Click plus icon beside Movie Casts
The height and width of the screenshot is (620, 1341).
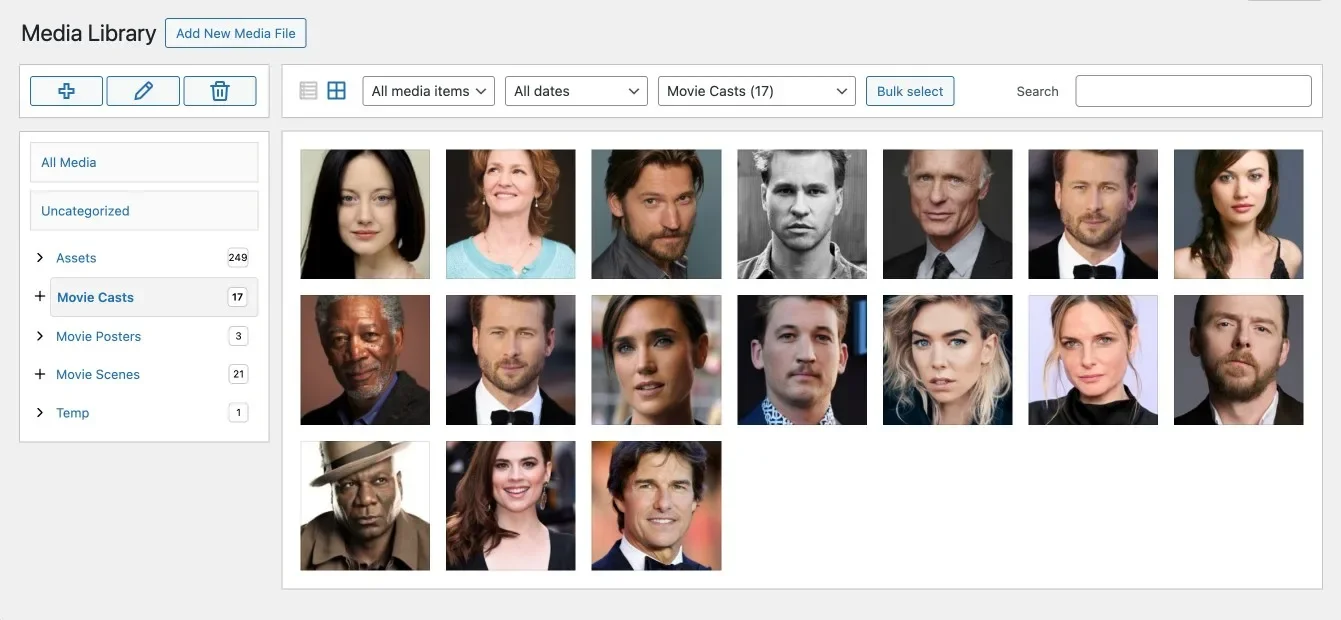(40, 297)
